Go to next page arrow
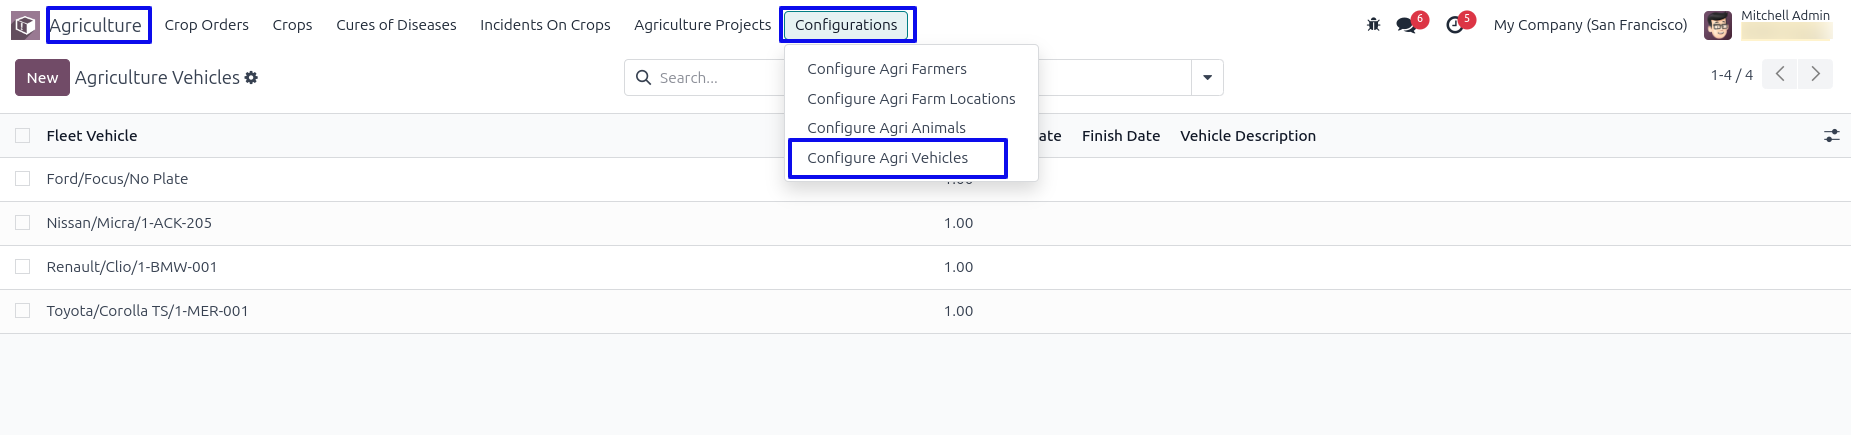Viewport: 1851px width, 435px height. (1815, 75)
